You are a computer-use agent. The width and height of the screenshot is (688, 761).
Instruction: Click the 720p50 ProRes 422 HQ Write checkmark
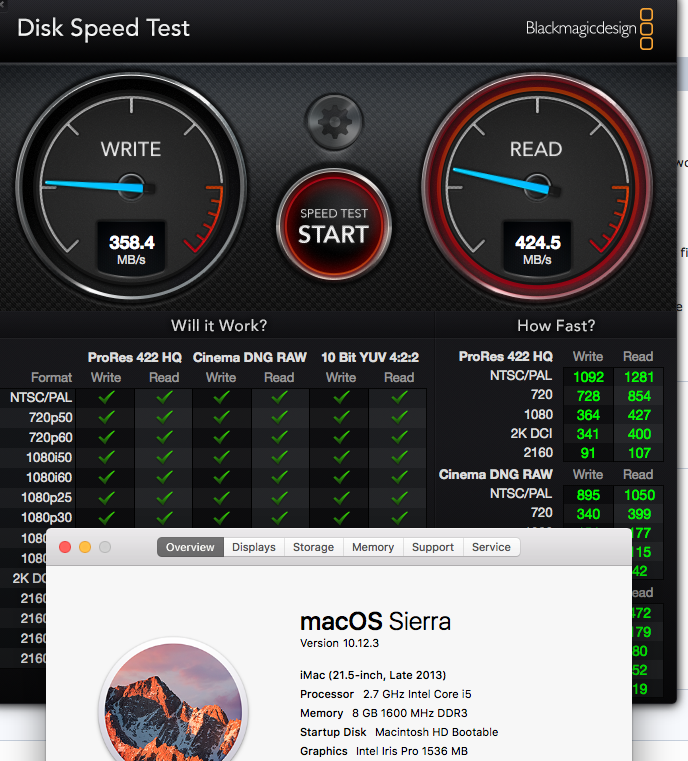point(106,417)
